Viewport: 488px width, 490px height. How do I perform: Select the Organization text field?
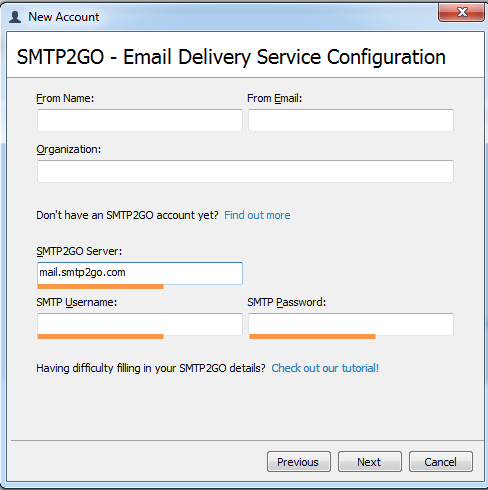pyautogui.click(x=245, y=171)
